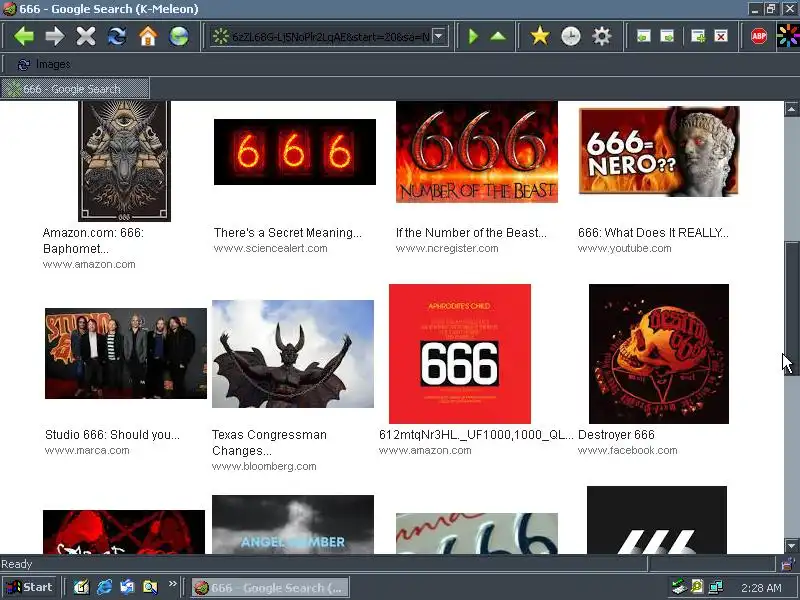
Task: Click the Images bookmark in links bar
Action: 44,64
